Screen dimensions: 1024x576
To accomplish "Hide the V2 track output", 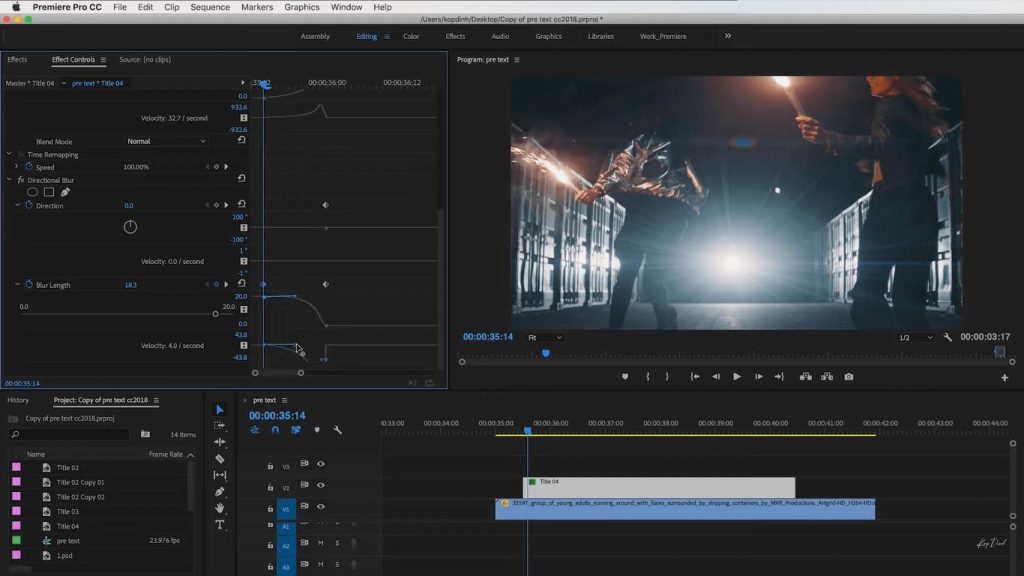I will (x=321, y=485).
